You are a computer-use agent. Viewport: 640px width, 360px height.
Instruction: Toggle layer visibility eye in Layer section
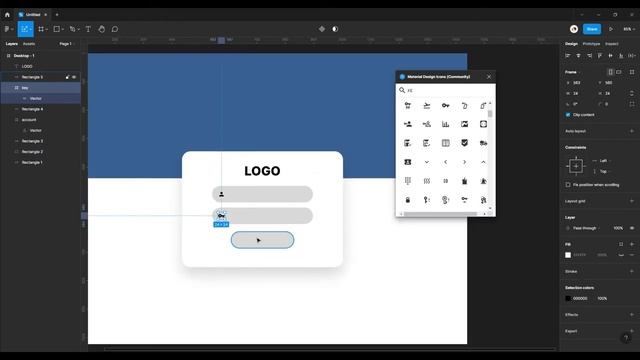pos(632,228)
